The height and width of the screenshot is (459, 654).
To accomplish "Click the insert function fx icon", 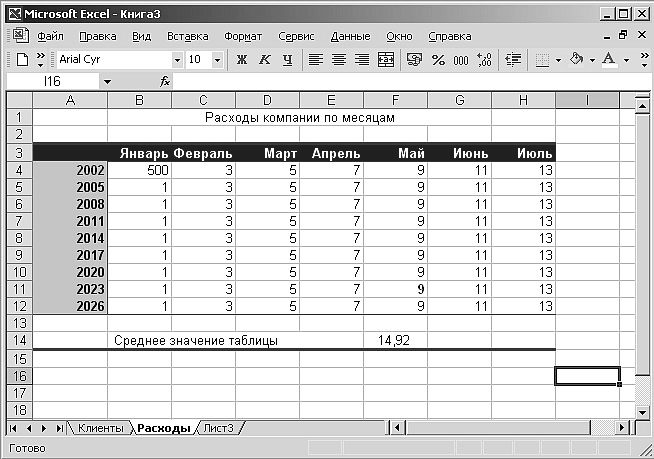I will click(165, 81).
